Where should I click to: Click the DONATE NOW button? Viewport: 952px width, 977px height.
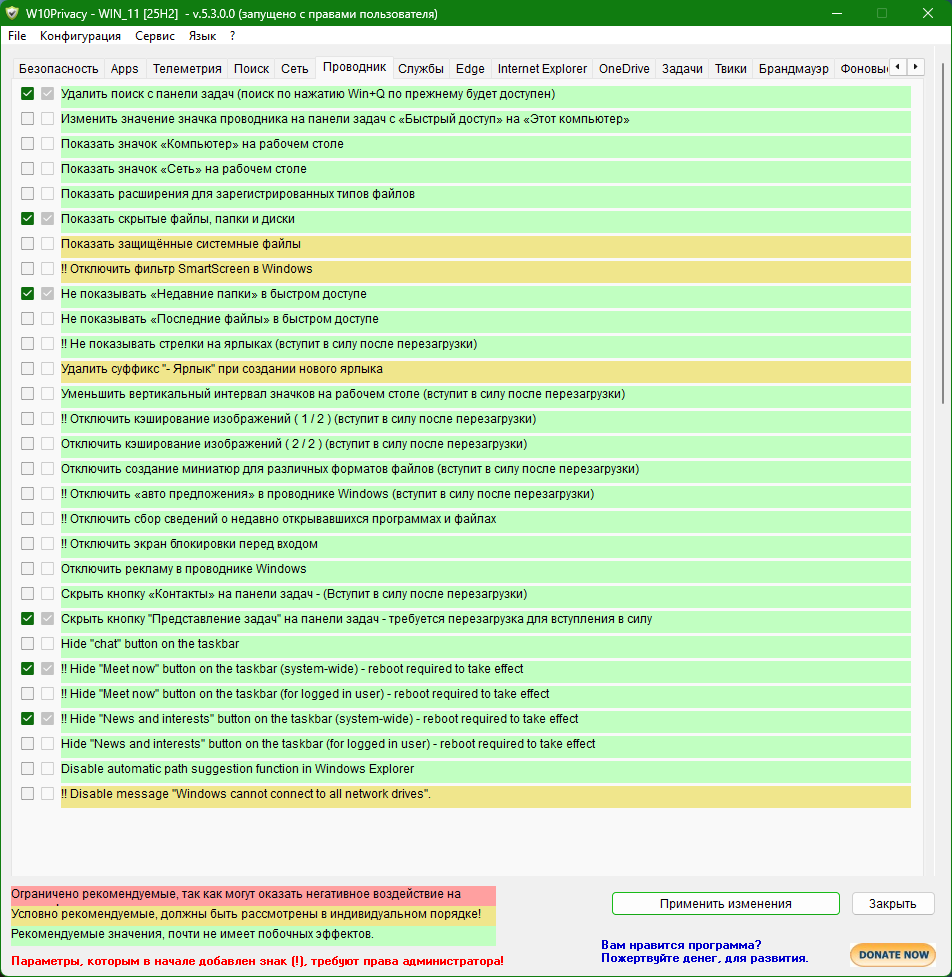[x=892, y=954]
